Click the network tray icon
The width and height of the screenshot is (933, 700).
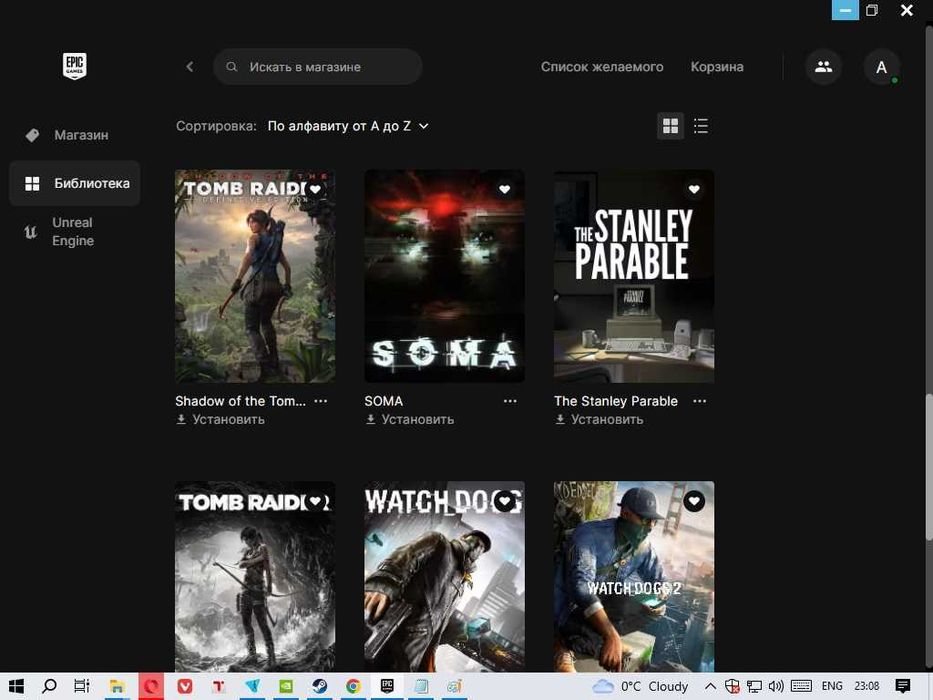pyautogui.click(x=754, y=686)
